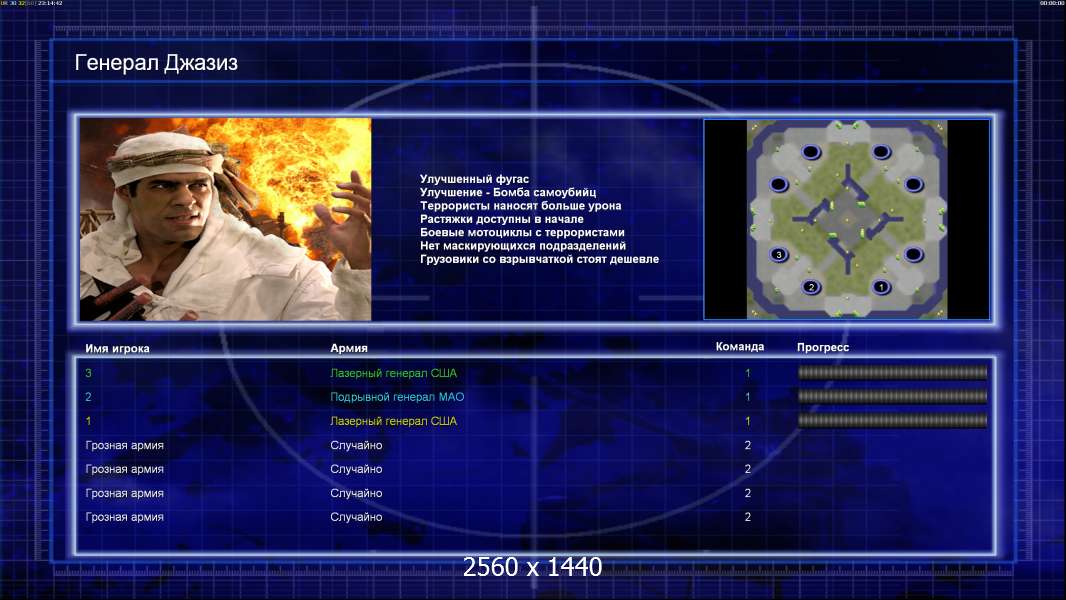
Task: Click the "Прогресс" column header
Action: tap(823, 347)
